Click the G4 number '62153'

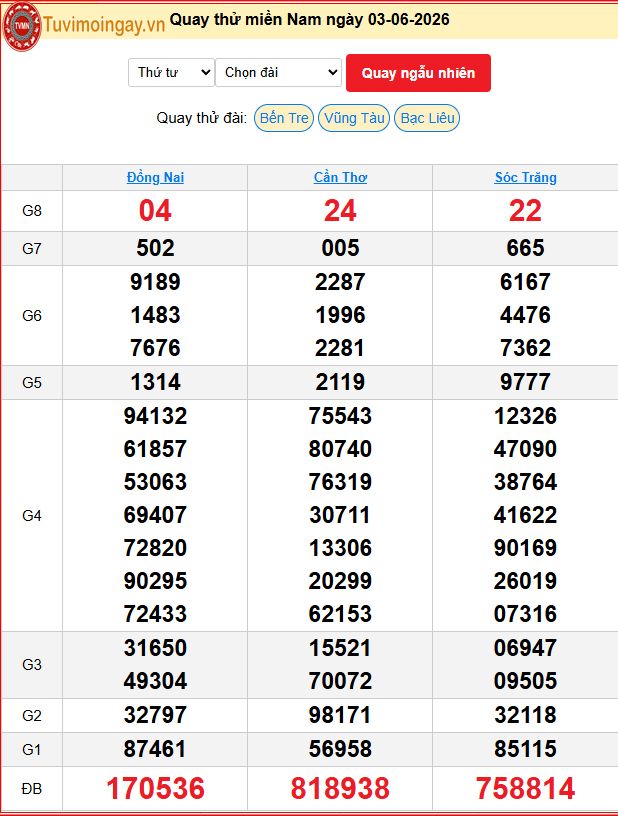click(340, 614)
